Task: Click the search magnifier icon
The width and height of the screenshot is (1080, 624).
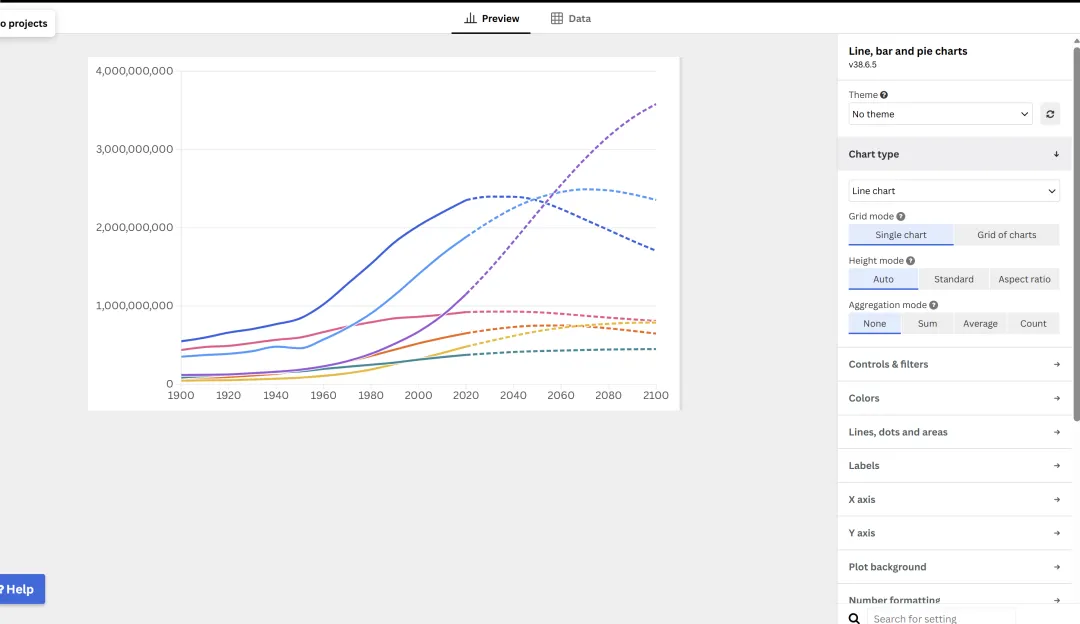Action: 854,619
